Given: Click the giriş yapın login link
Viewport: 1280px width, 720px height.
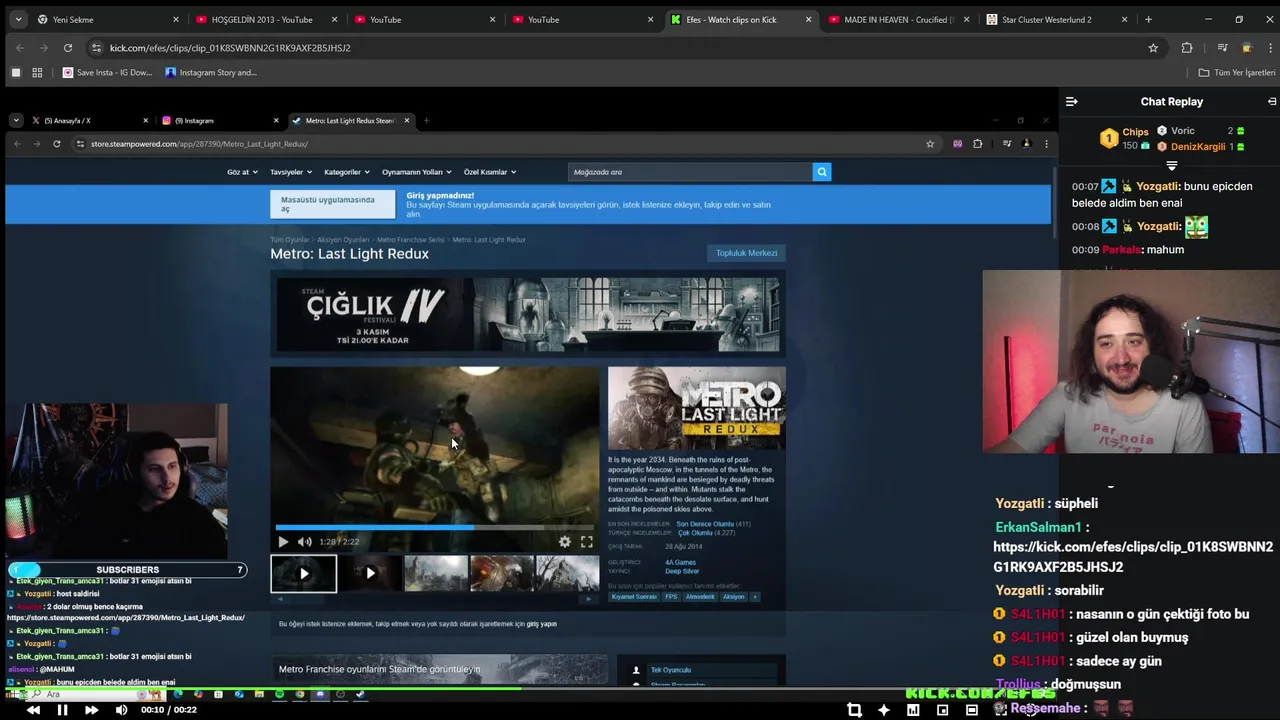Looking at the screenshot, I should pyautogui.click(x=541, y=624).
